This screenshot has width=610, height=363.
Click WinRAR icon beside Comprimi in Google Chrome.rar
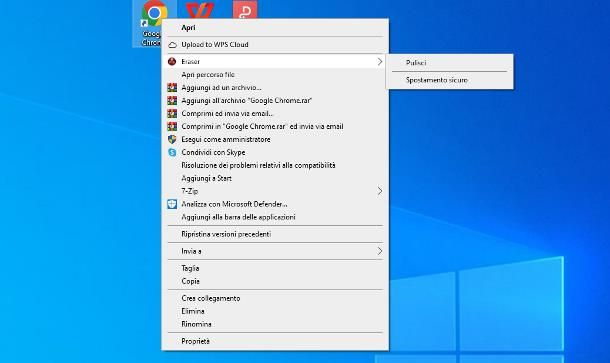coord(172,126)
